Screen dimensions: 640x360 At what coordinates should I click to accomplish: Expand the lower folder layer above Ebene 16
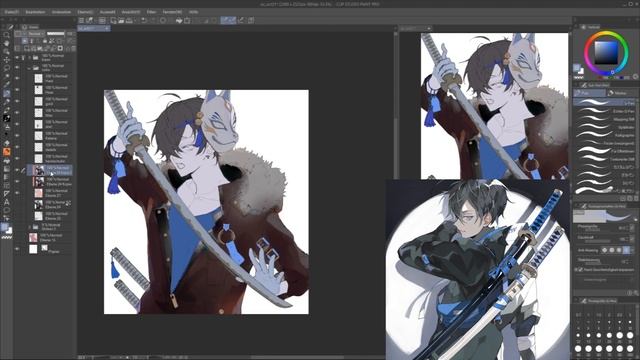[29, 227]
